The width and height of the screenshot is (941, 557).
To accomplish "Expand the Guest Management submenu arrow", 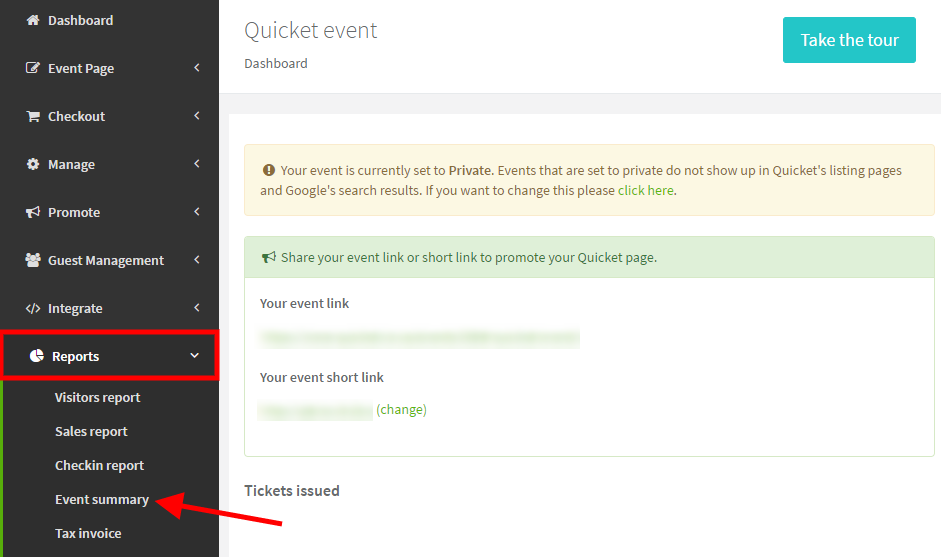I will pos(197,260).
